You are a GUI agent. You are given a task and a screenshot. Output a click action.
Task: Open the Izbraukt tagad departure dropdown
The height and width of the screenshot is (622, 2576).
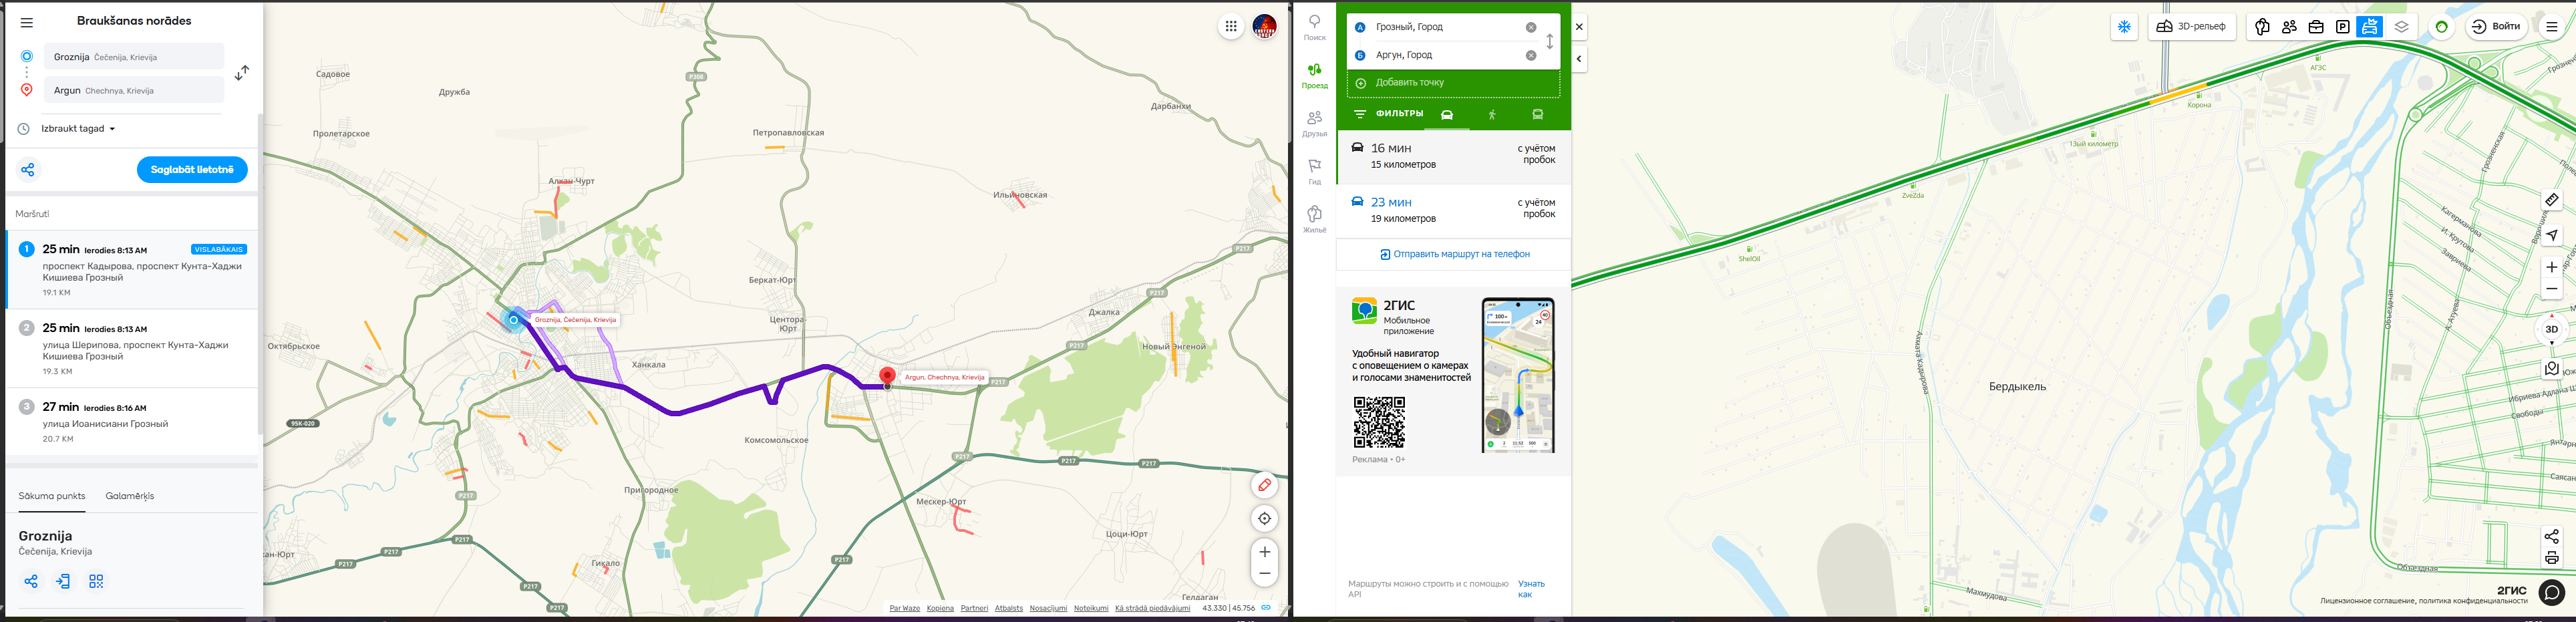coord(78,129)
